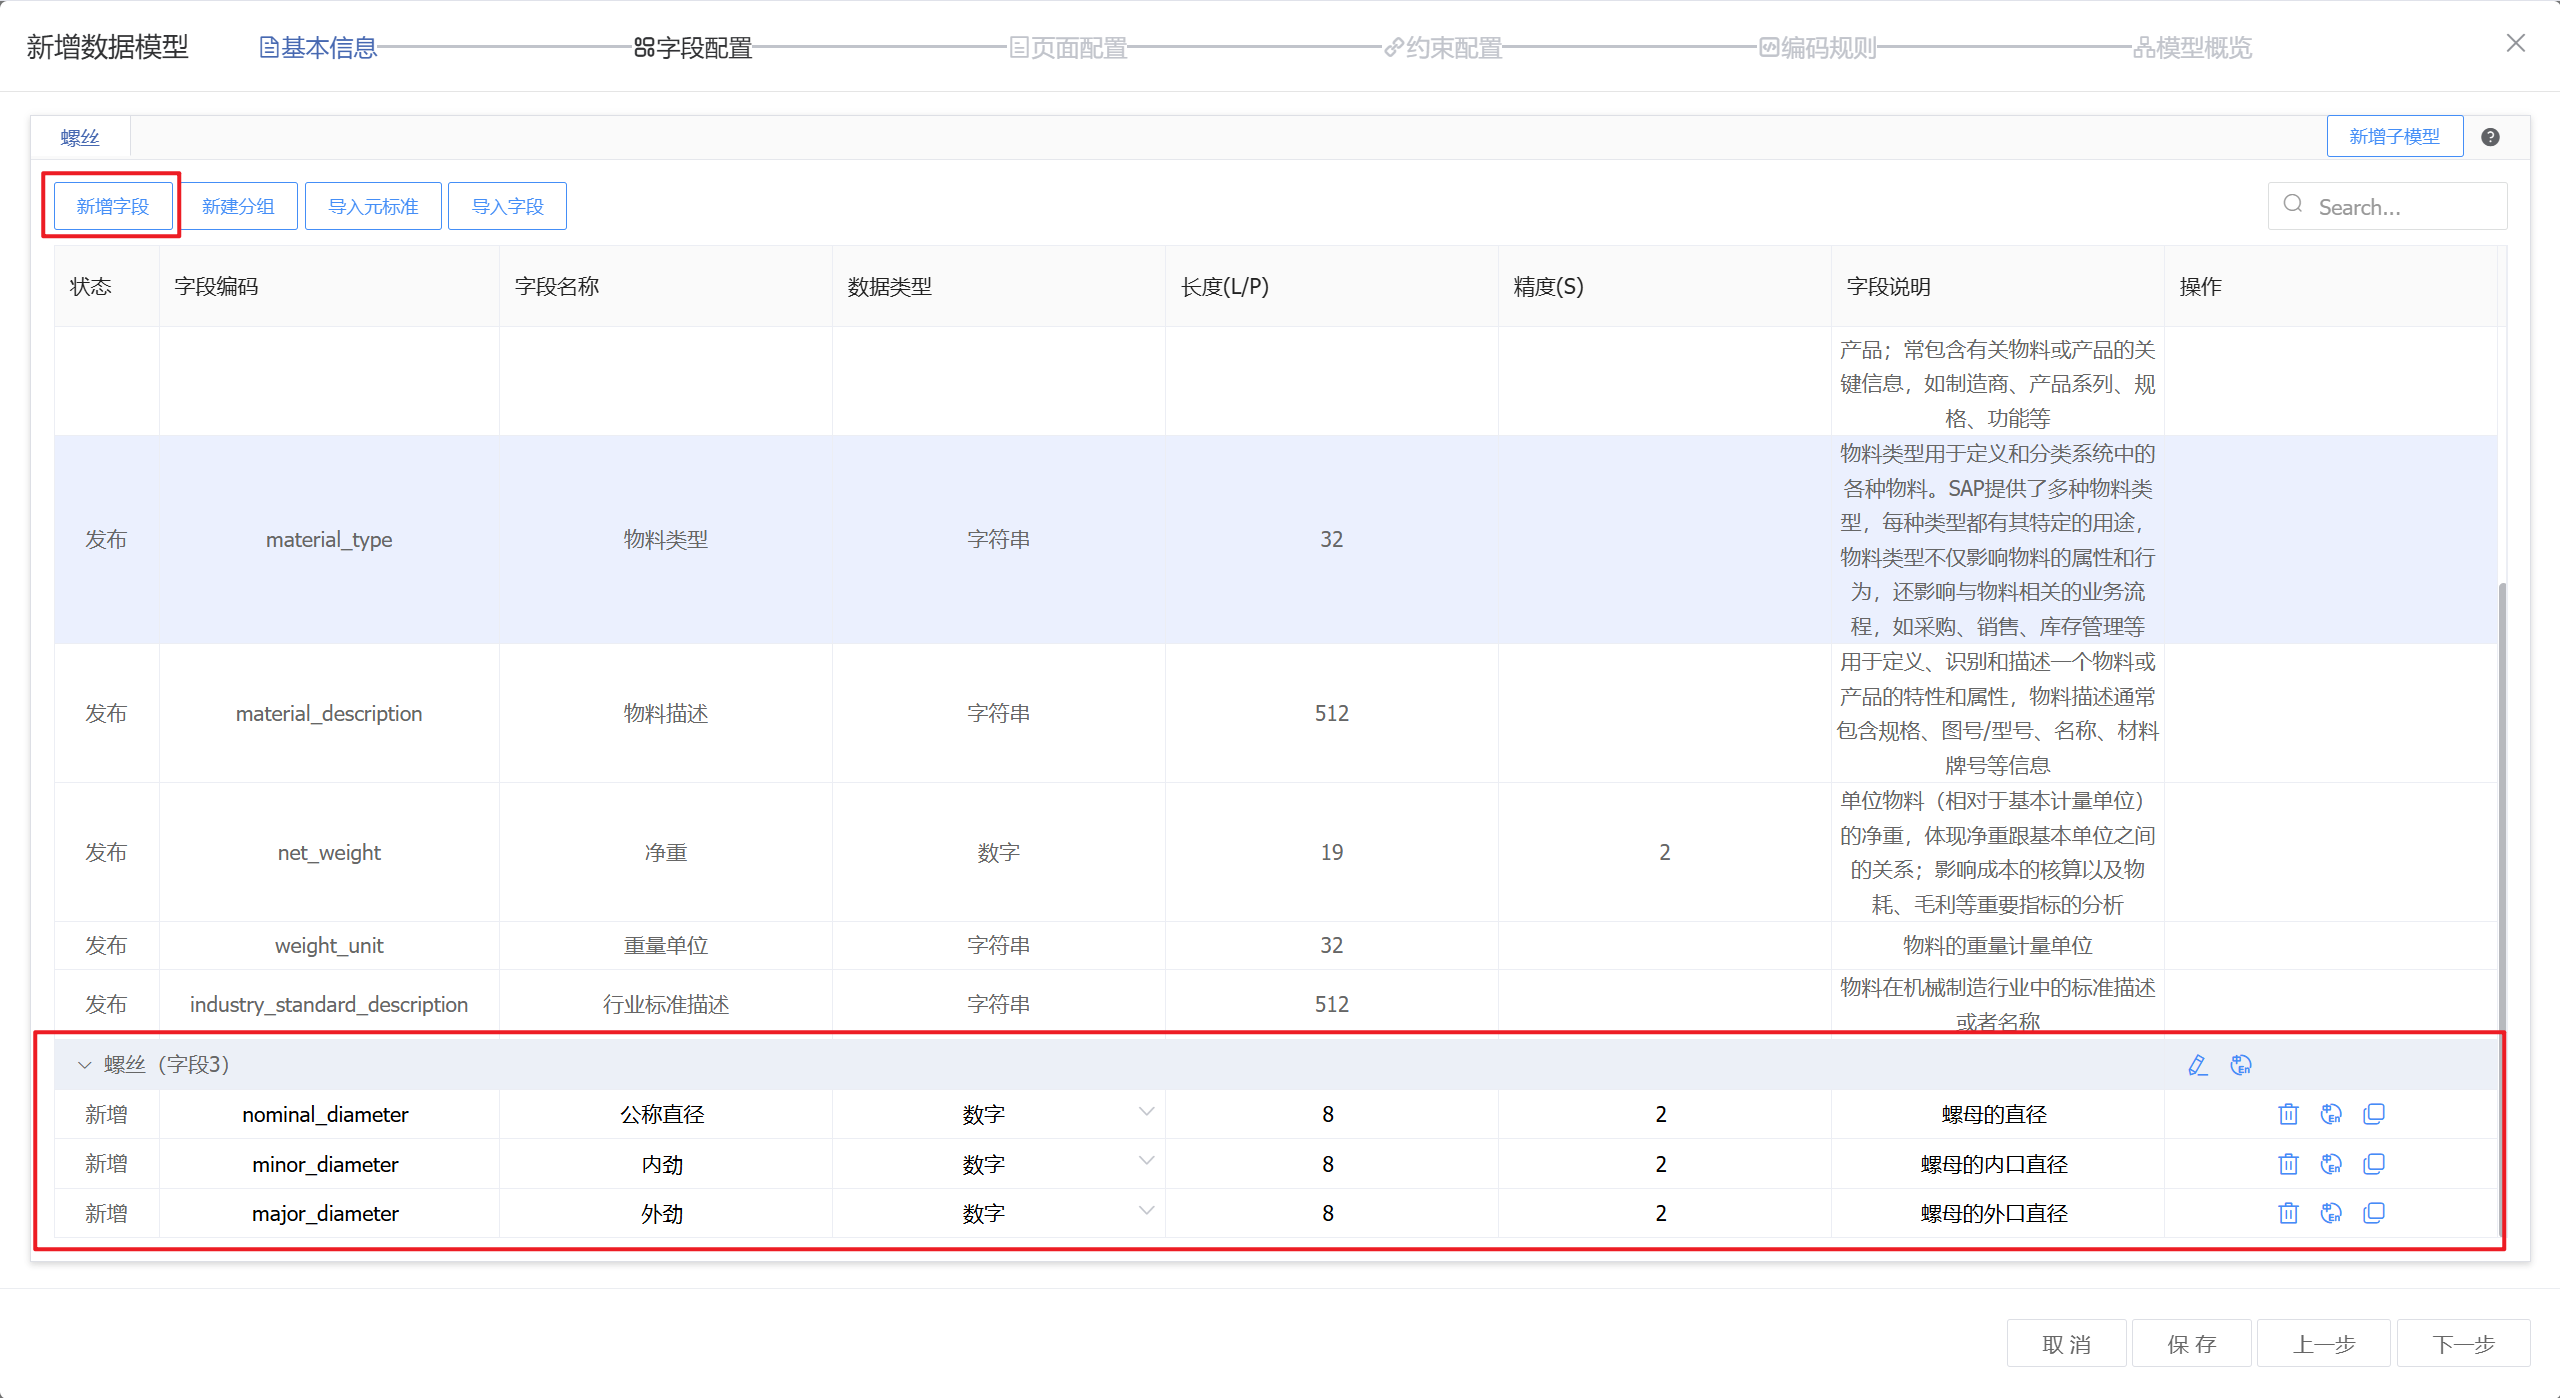Open data type dropdown for major_diameter
The height and width of the screenshot is (1398, 2560).
pos(1146,1211)
